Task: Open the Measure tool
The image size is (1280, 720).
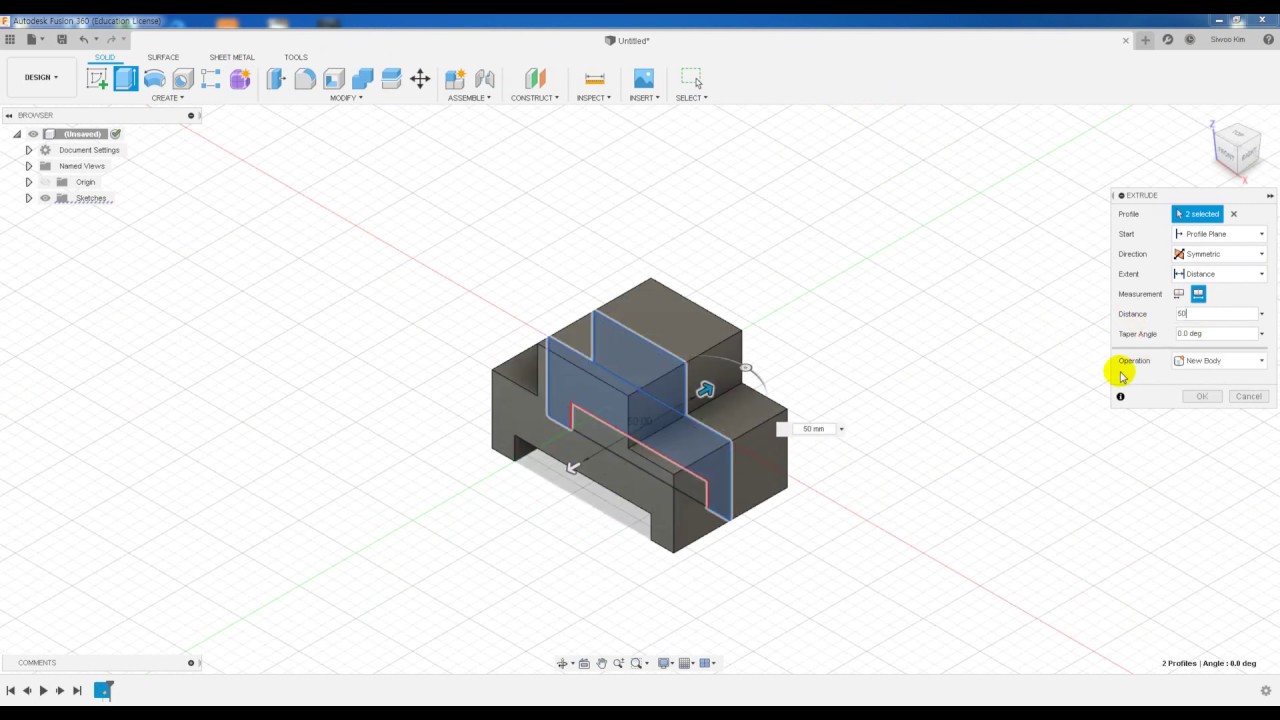Action: pyautogui.click(x=594, y=79)
